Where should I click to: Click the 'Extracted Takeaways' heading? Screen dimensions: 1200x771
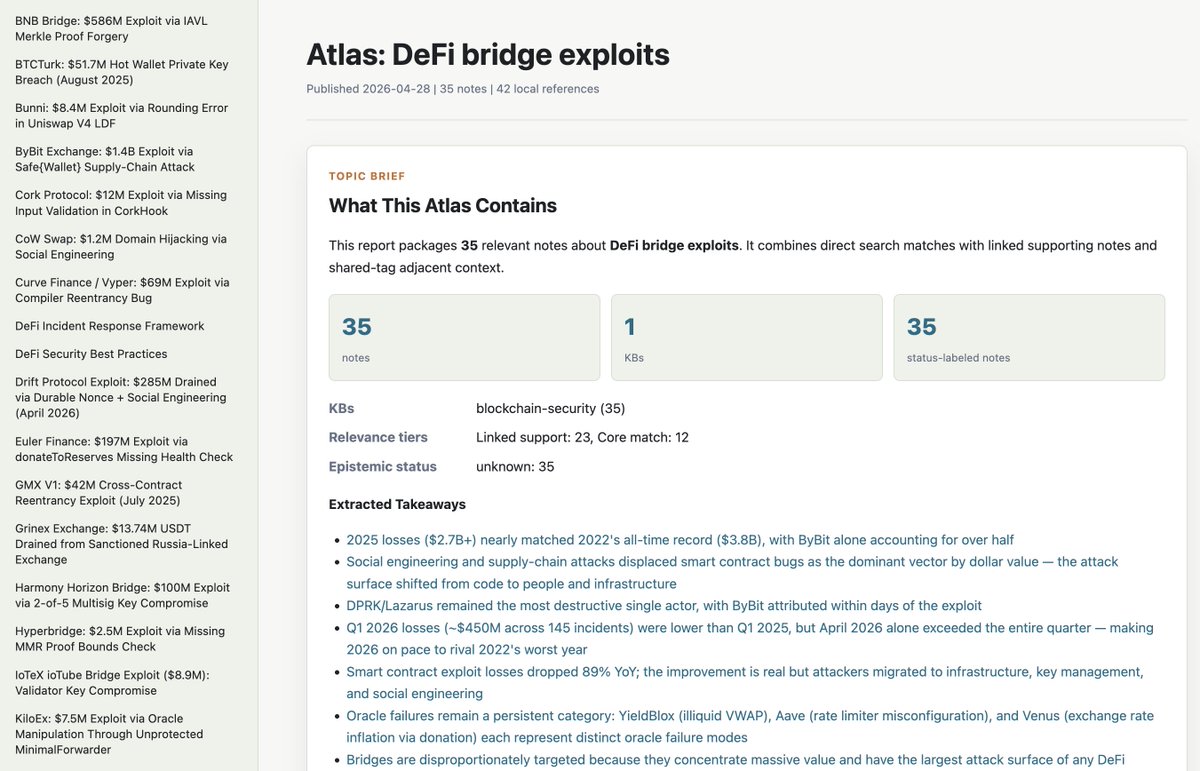click(397, 505)
